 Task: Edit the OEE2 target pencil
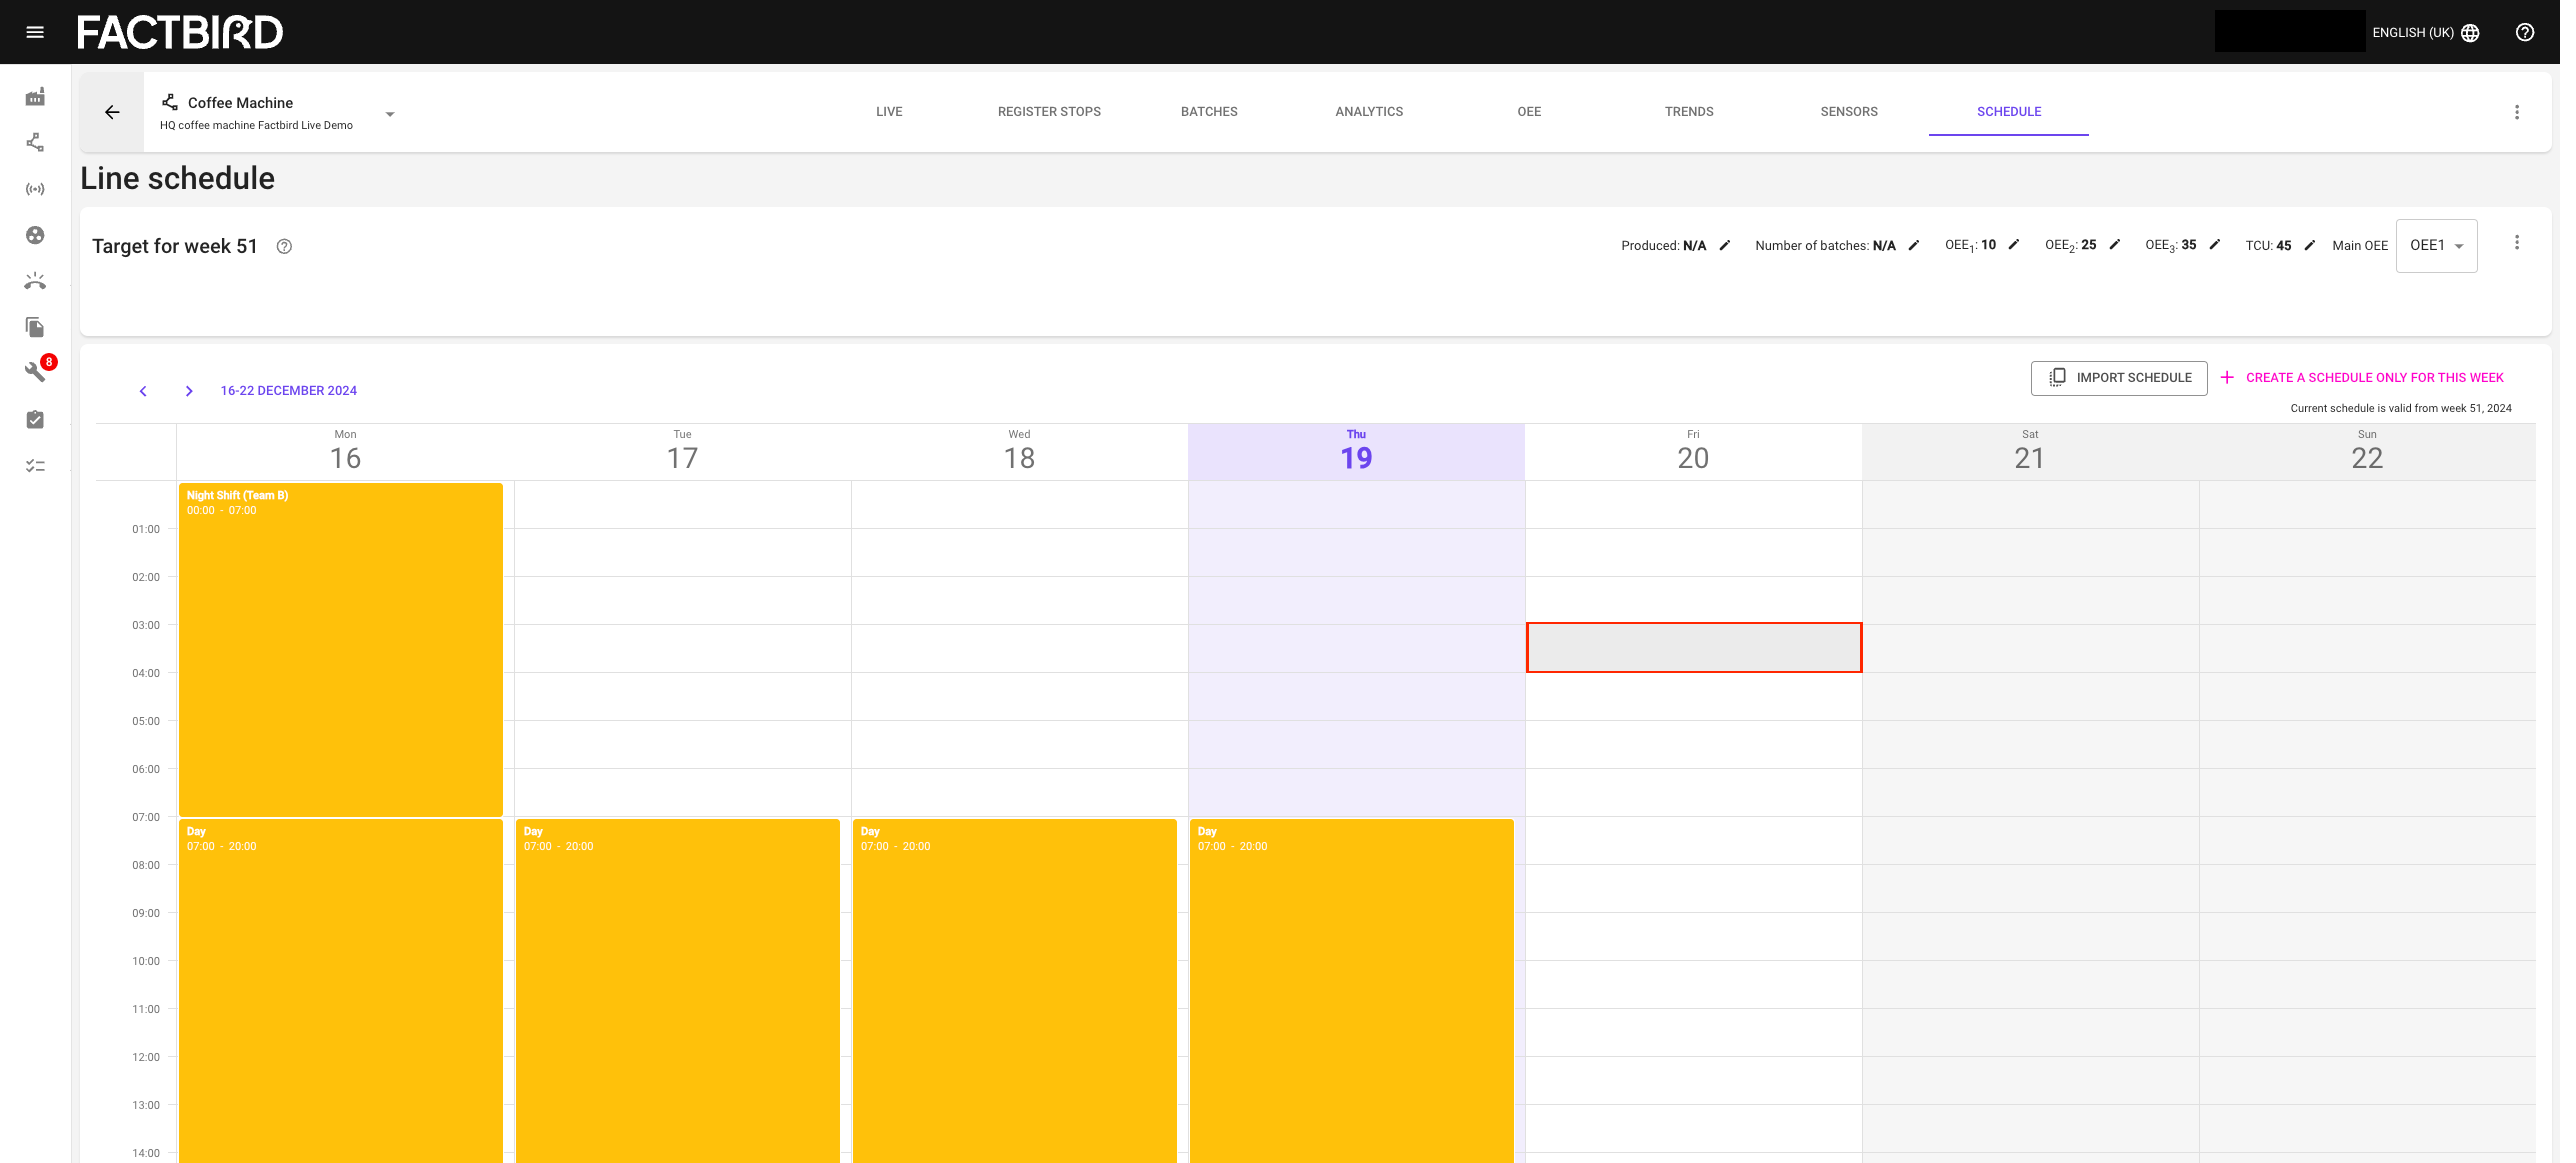pyautogui.click(x=2115, y=244)
